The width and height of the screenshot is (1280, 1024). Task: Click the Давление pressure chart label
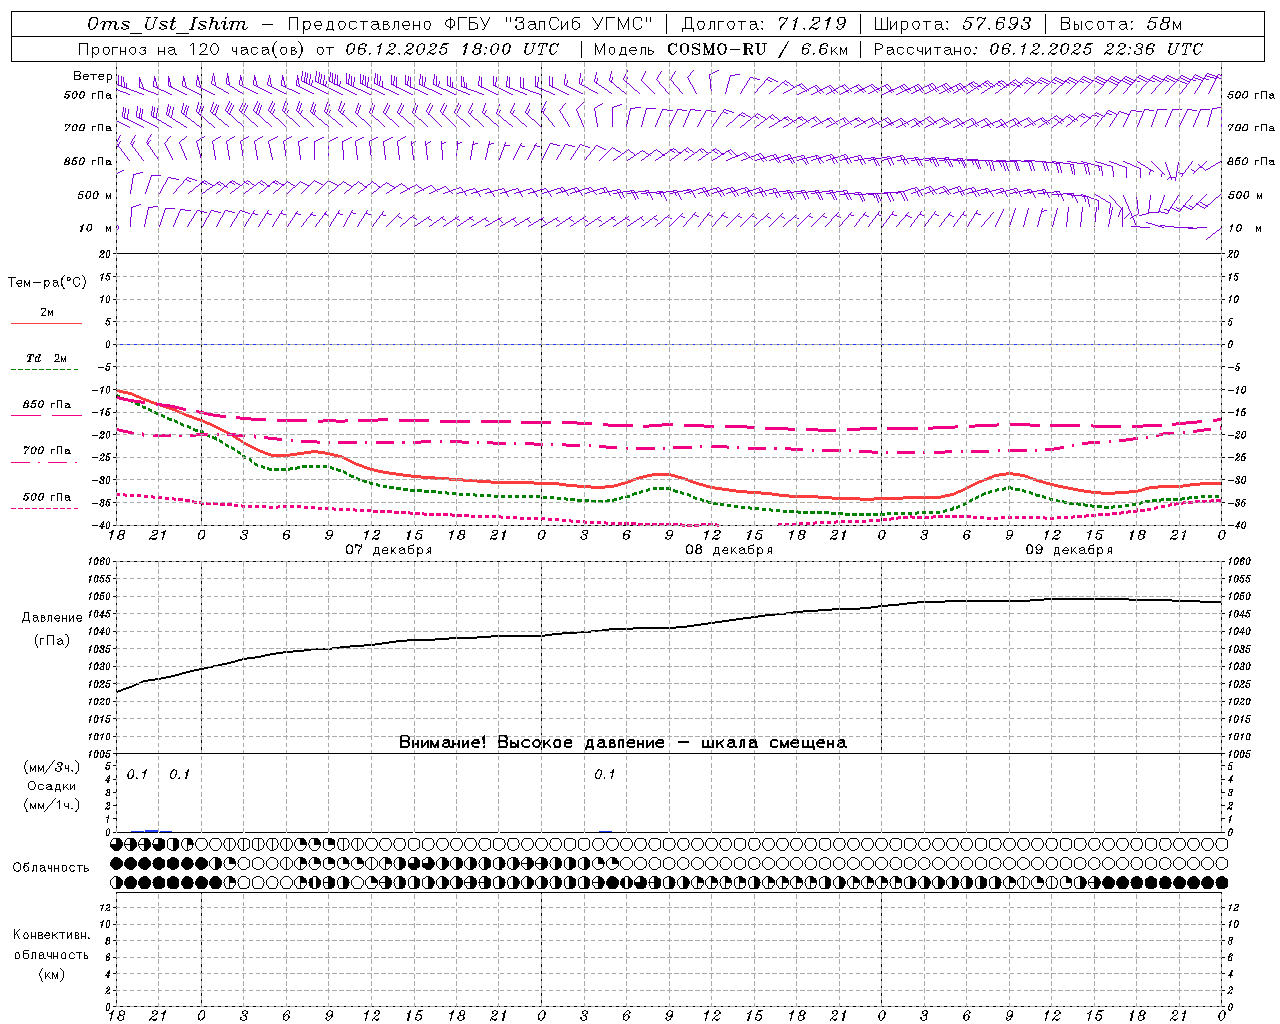click(52, 618)
